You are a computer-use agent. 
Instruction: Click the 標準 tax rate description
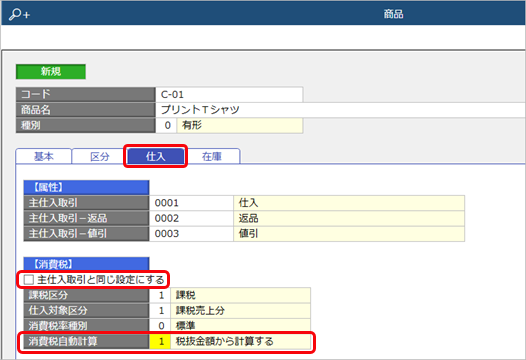coord(241,325)
